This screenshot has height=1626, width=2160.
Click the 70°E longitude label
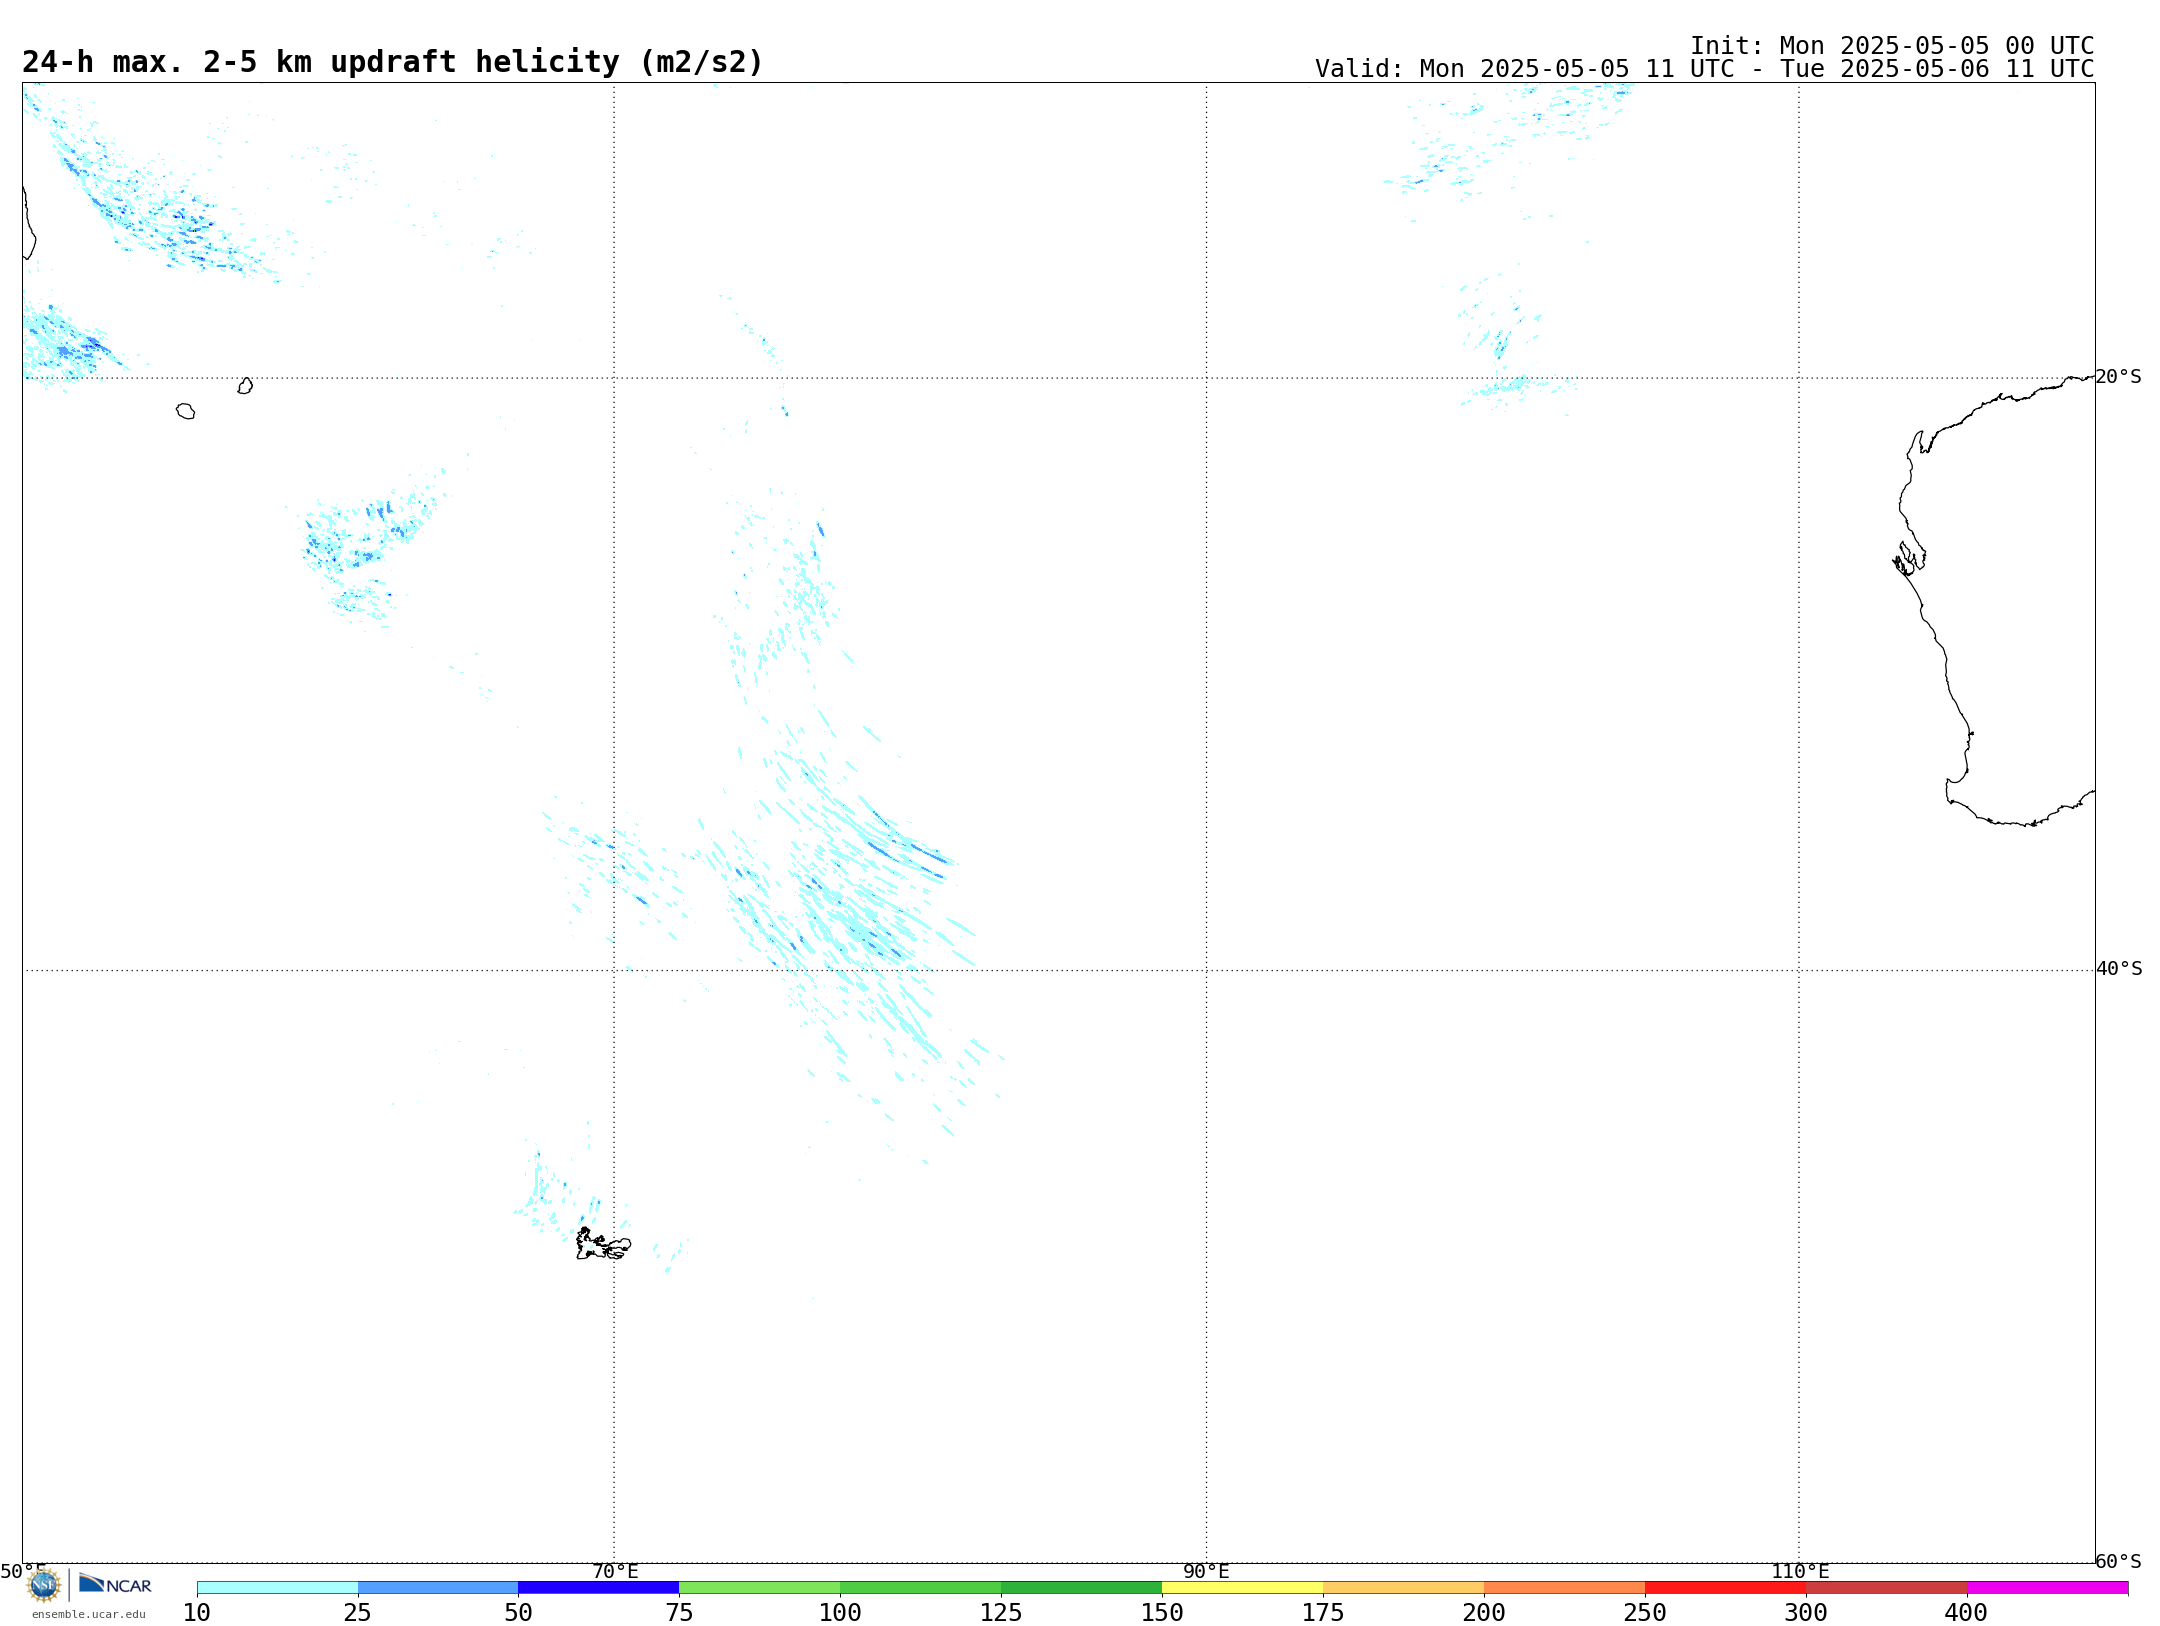point(615,1571)
